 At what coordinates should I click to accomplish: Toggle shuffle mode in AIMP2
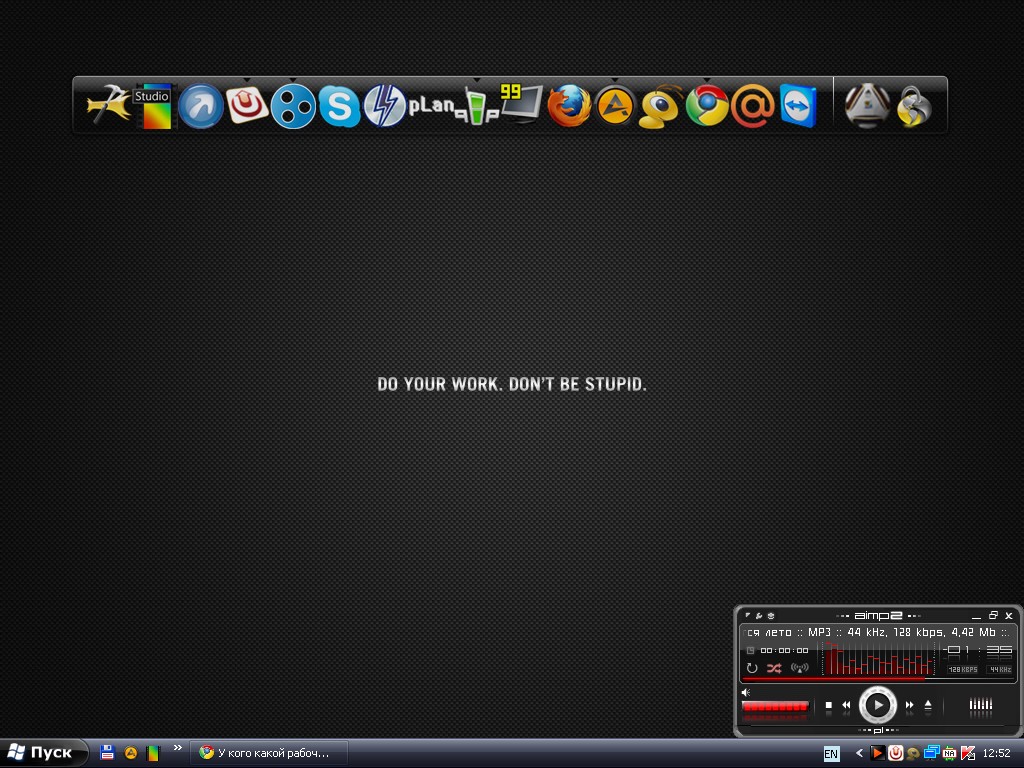[x=774, y=668]
